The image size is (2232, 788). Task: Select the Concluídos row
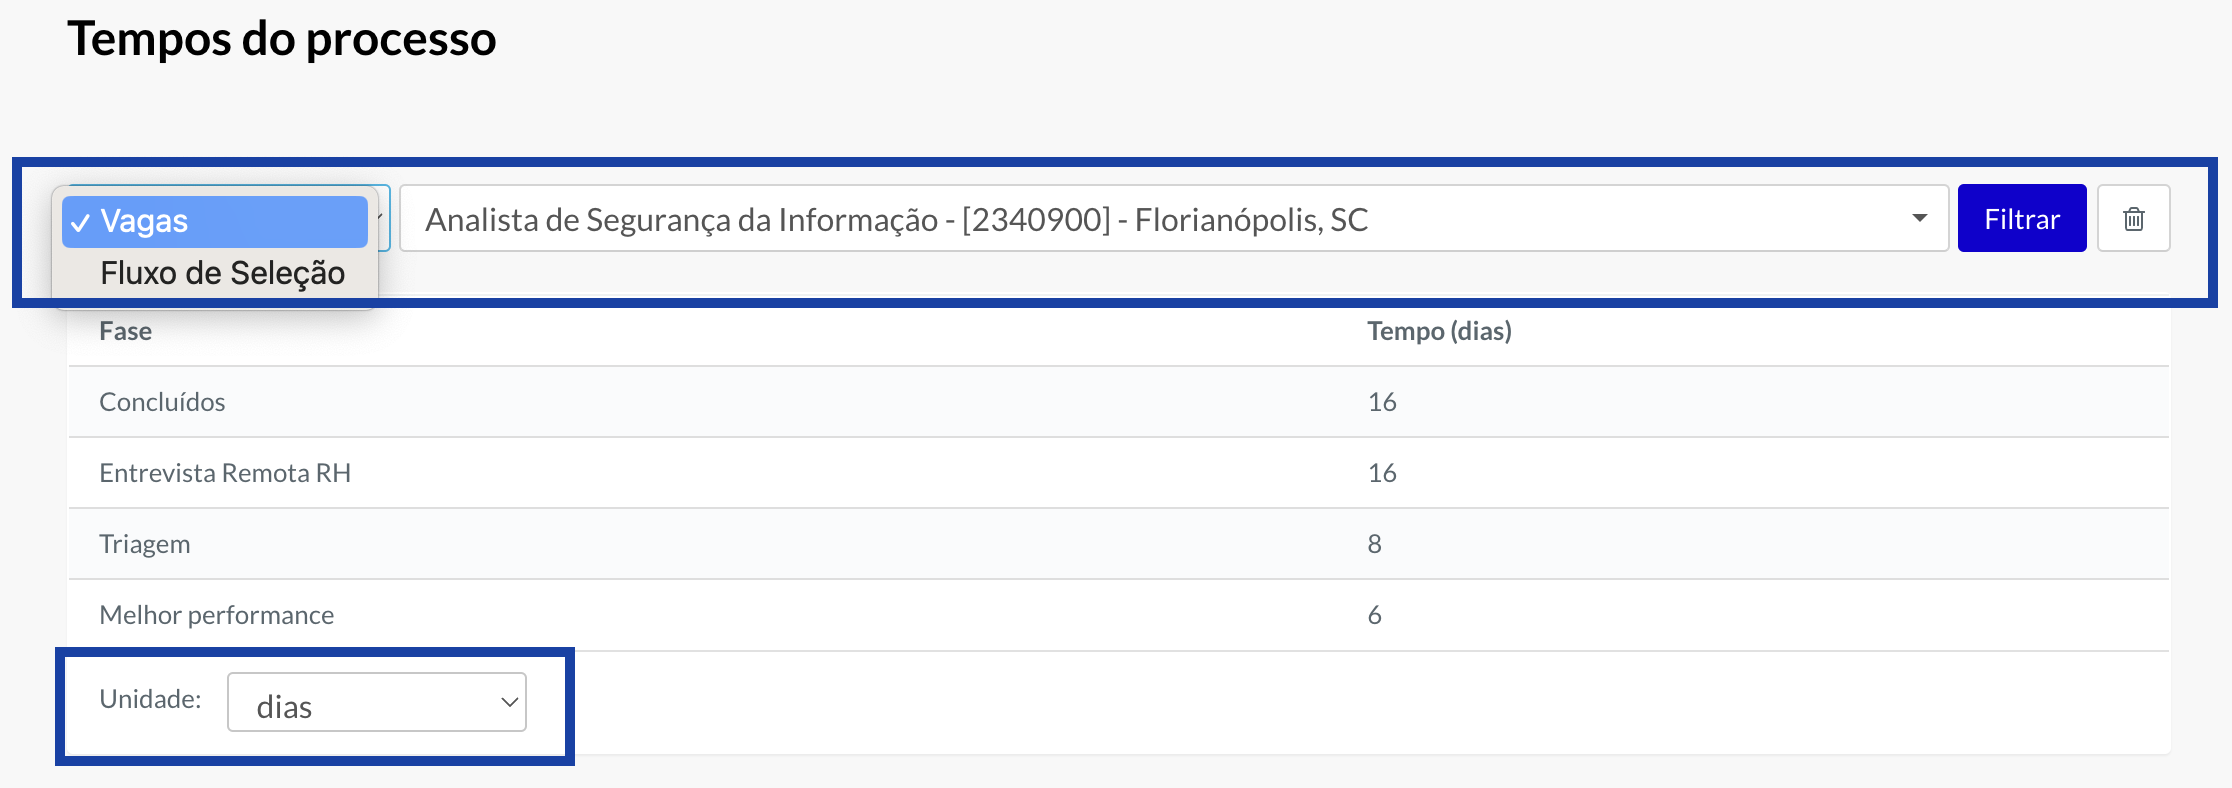162,402
